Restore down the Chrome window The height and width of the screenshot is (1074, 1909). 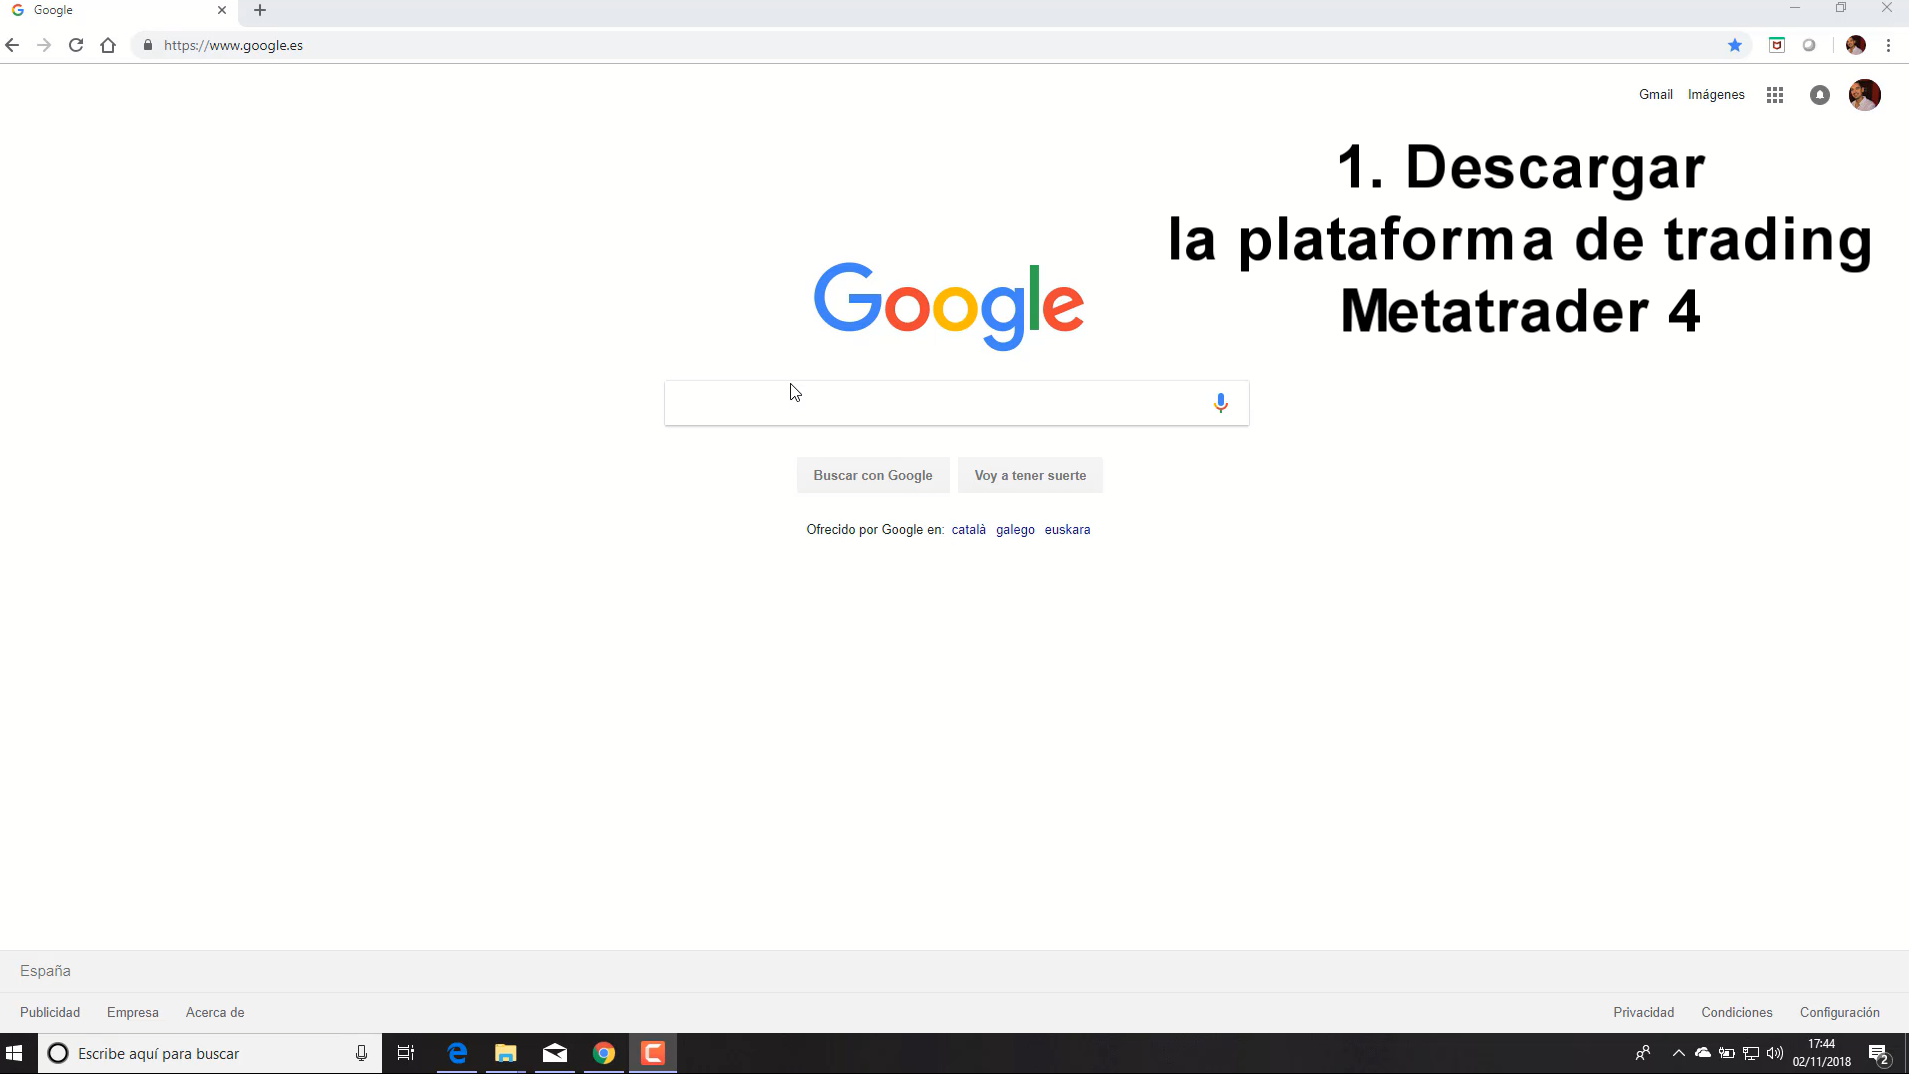coord(1841,8)
